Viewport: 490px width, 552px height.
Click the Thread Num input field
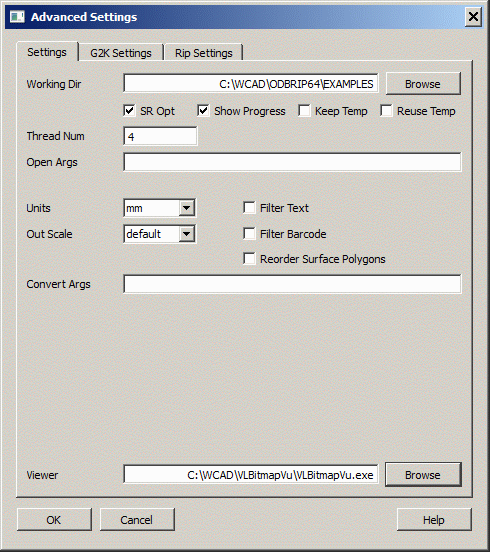pyautogui.click(x=160, y=136)
